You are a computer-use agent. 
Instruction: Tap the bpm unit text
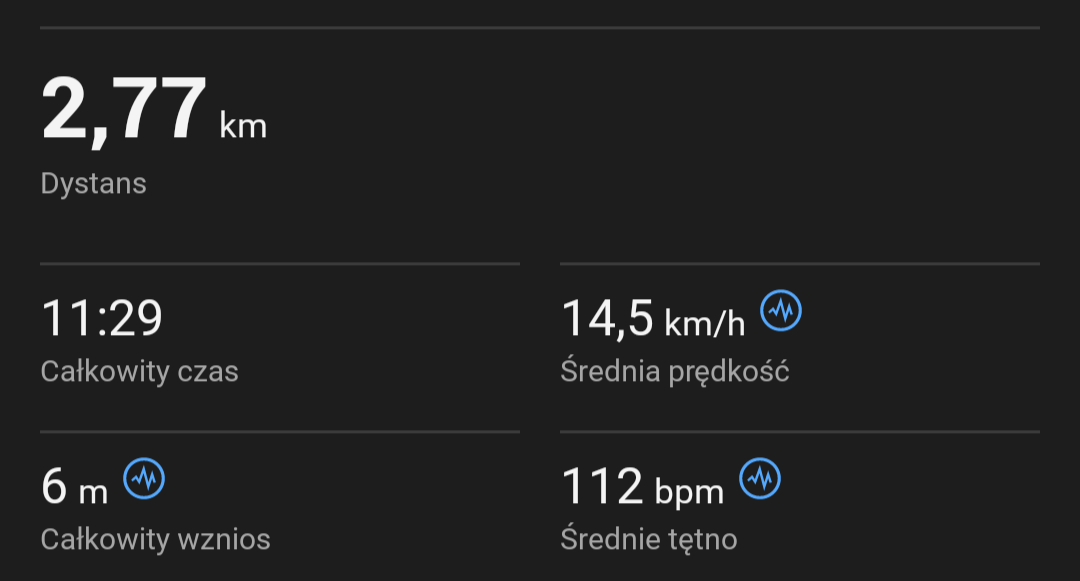[x=689, y=492]
